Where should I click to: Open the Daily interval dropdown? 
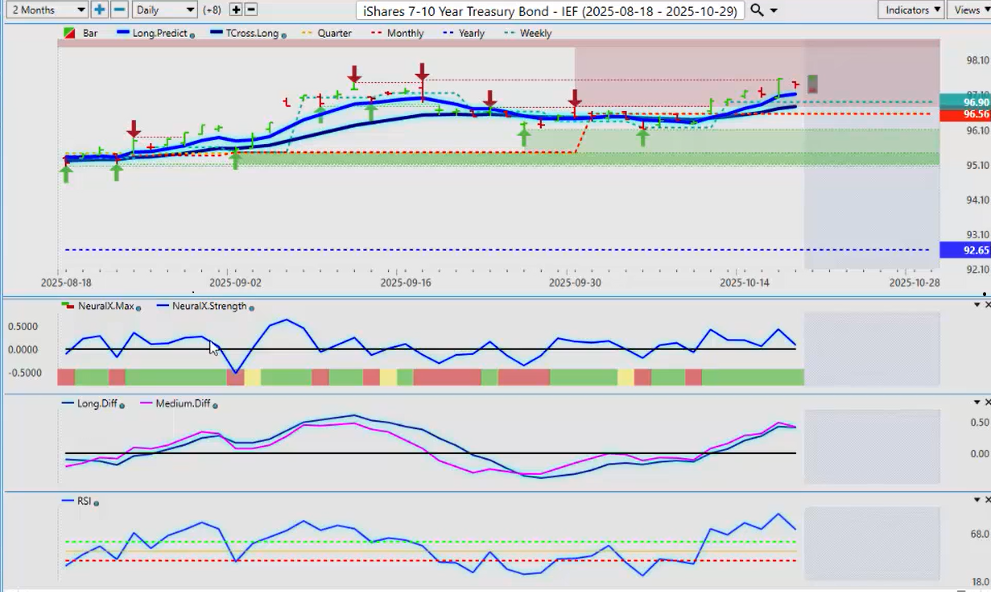click(163, 9)
